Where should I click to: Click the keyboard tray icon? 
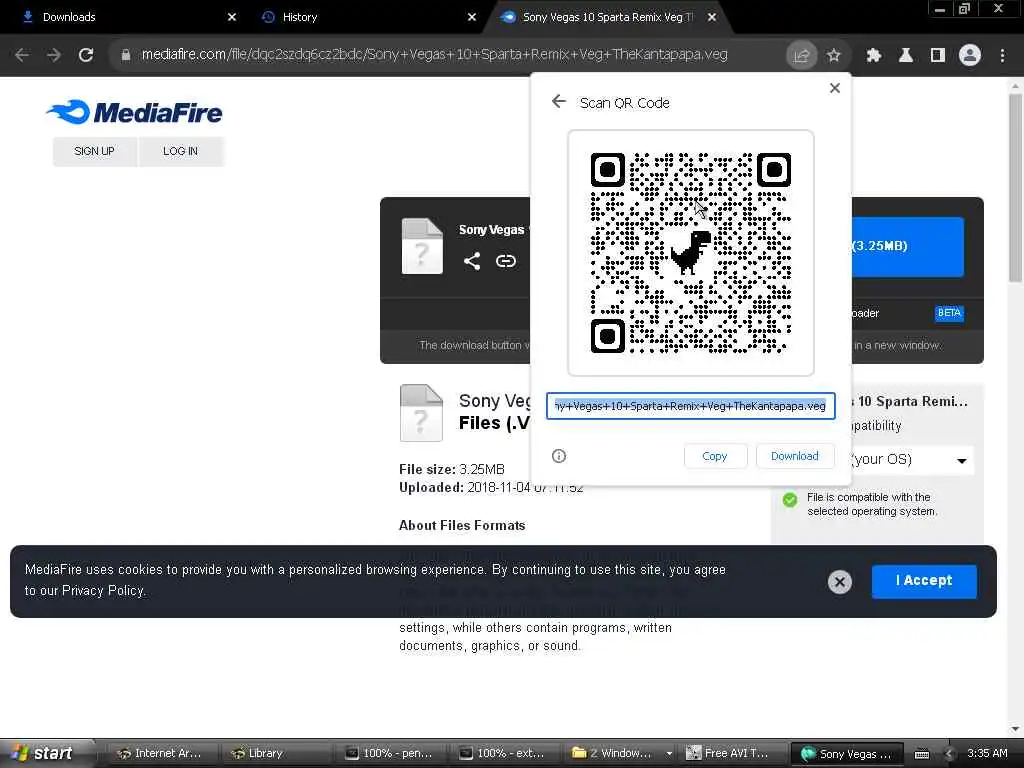[x=921, y=754]
